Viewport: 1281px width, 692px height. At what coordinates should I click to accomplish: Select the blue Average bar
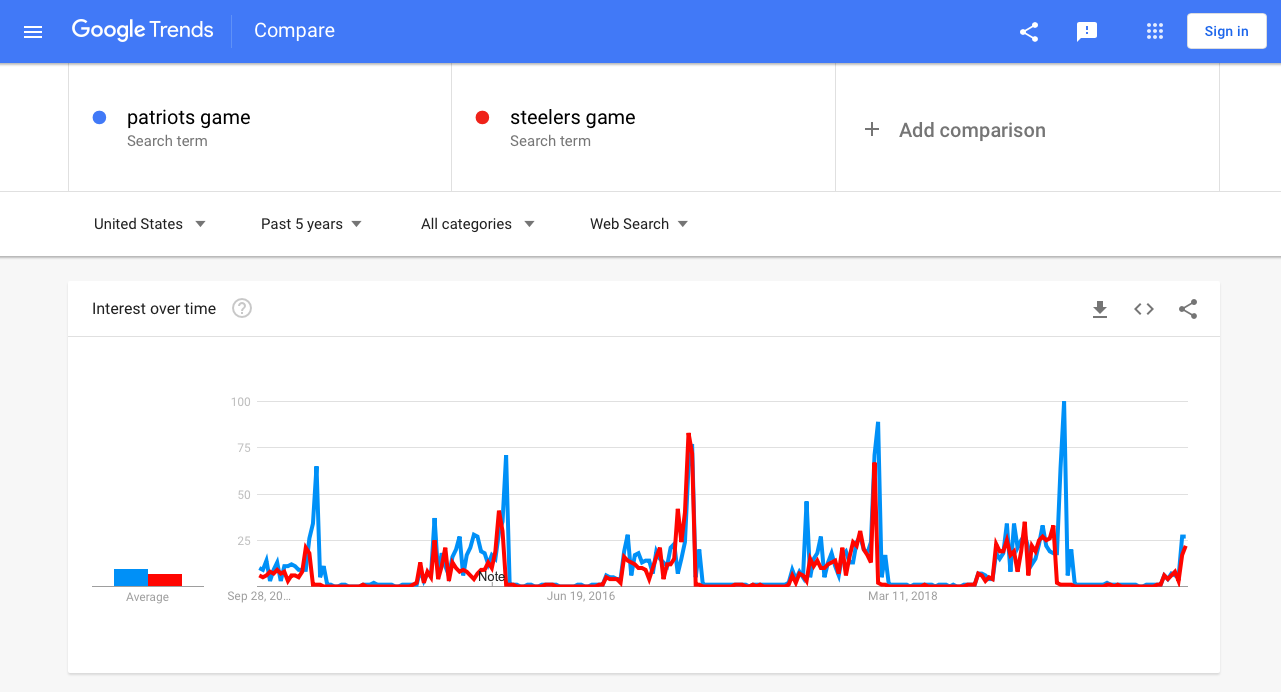[x=131, y=576]
